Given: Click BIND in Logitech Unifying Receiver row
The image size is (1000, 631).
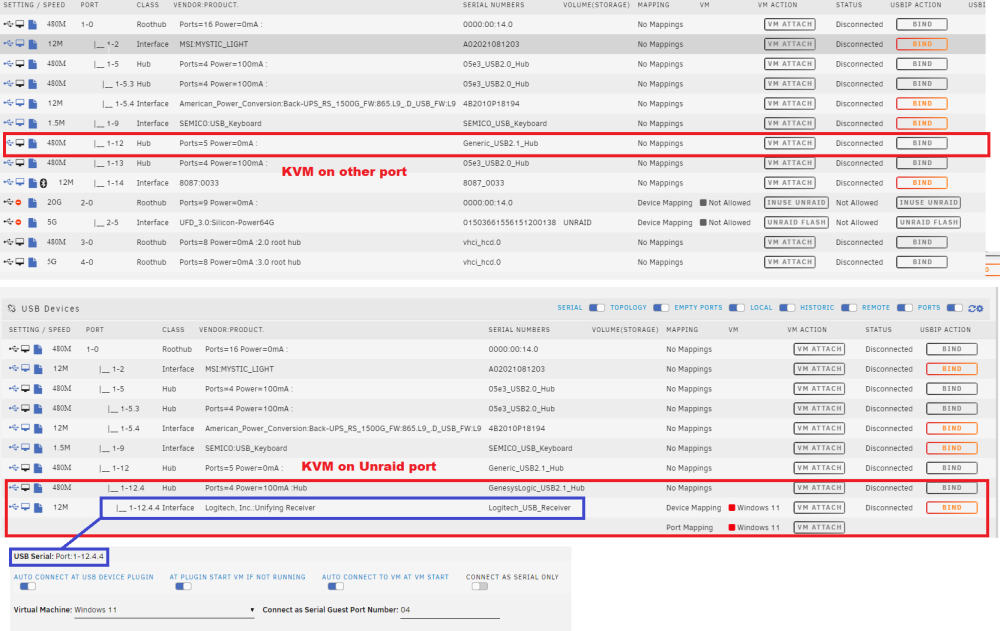Looking at the screenshot, I should (952, 507).
